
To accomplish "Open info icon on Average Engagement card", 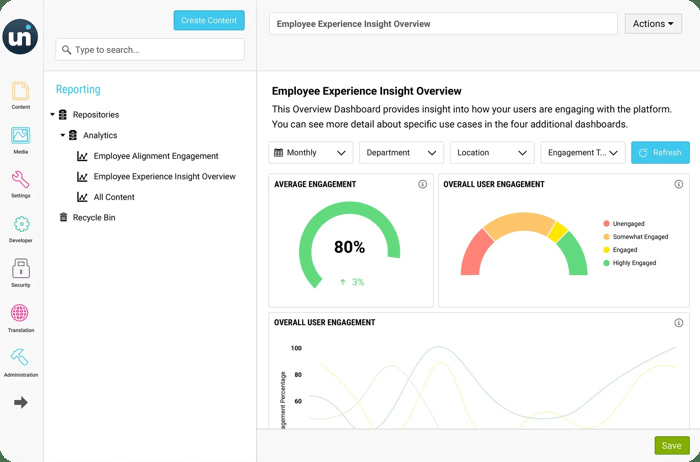I will [x=422, y=184].
